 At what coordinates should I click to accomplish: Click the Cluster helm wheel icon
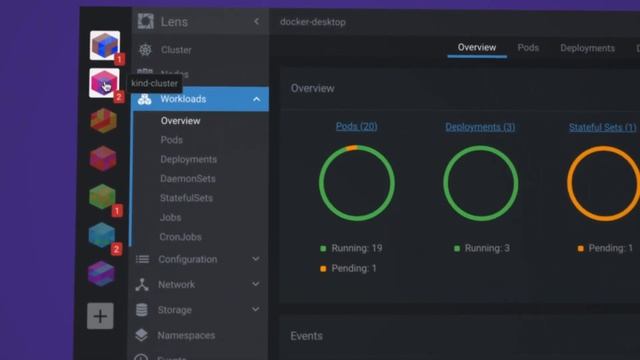tap(145, 50)
